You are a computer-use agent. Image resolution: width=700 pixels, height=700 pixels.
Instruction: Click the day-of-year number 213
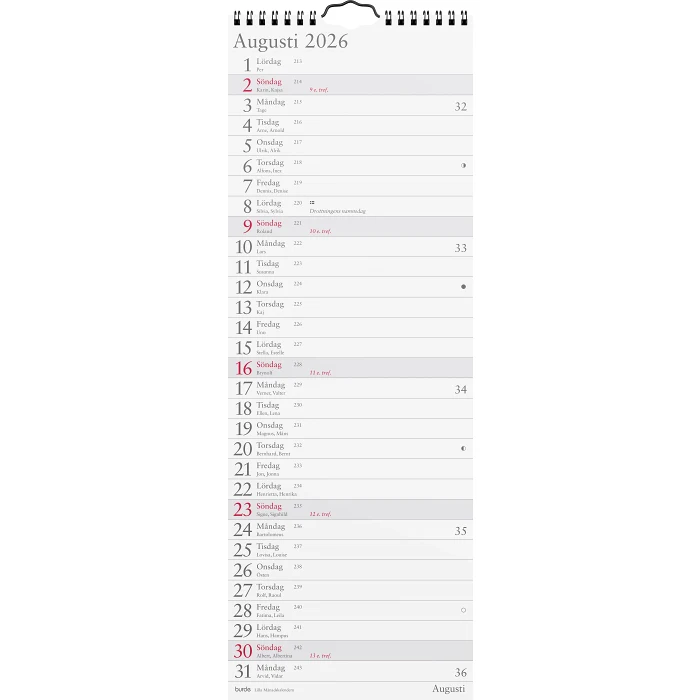(298, 61)
